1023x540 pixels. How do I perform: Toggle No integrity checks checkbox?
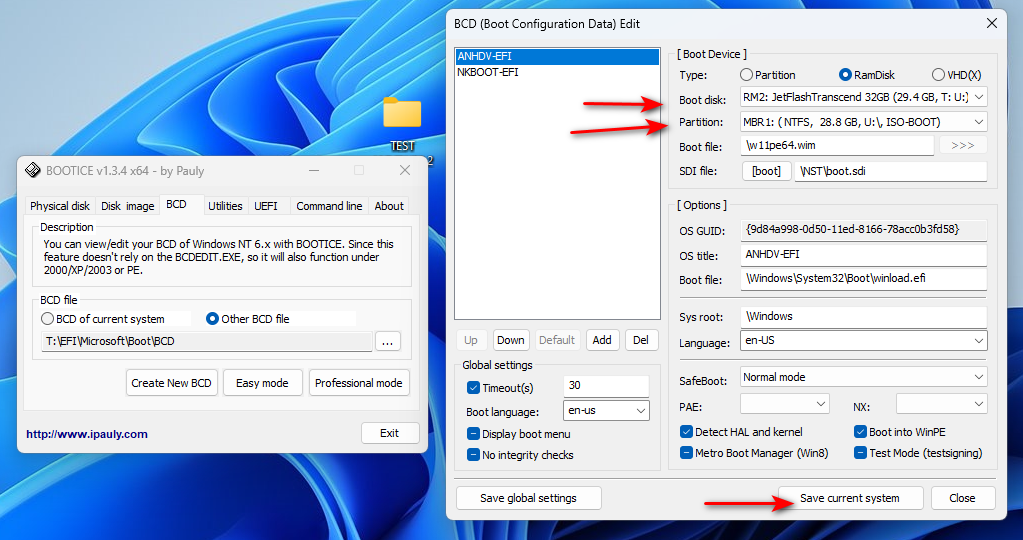tap(474, 455)
